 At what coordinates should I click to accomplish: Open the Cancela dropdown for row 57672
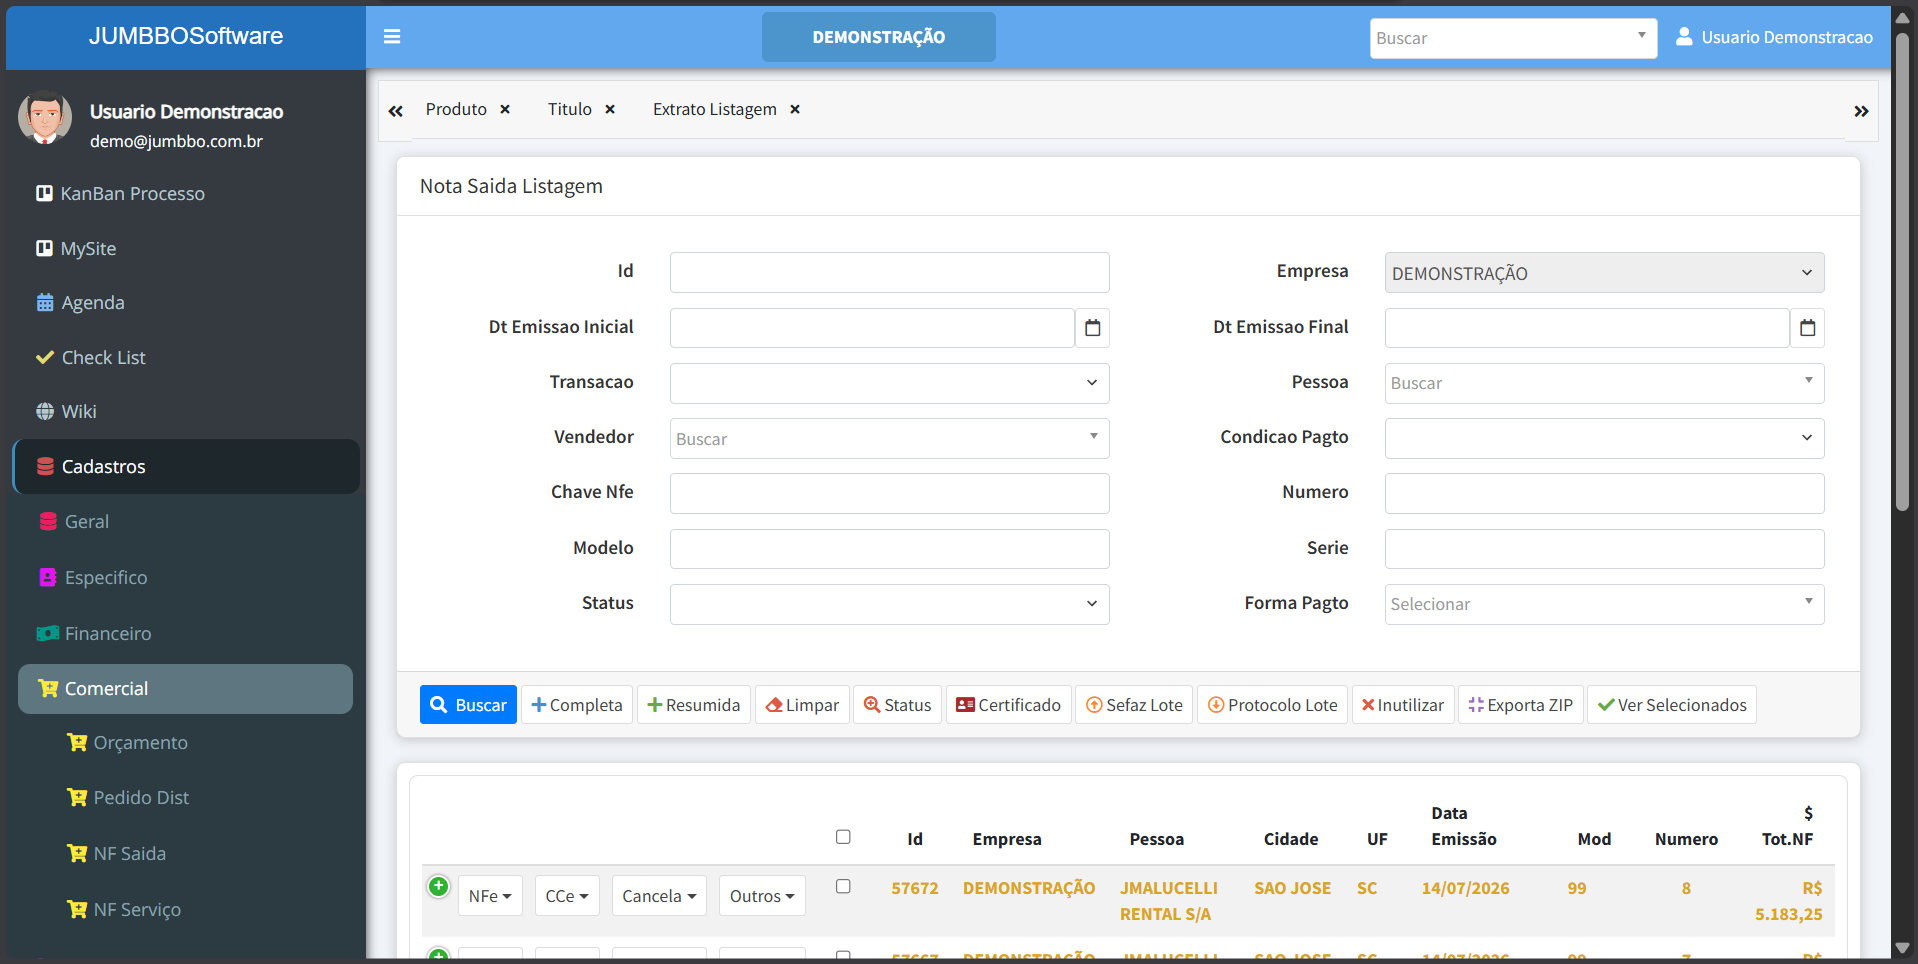[659, 896]
